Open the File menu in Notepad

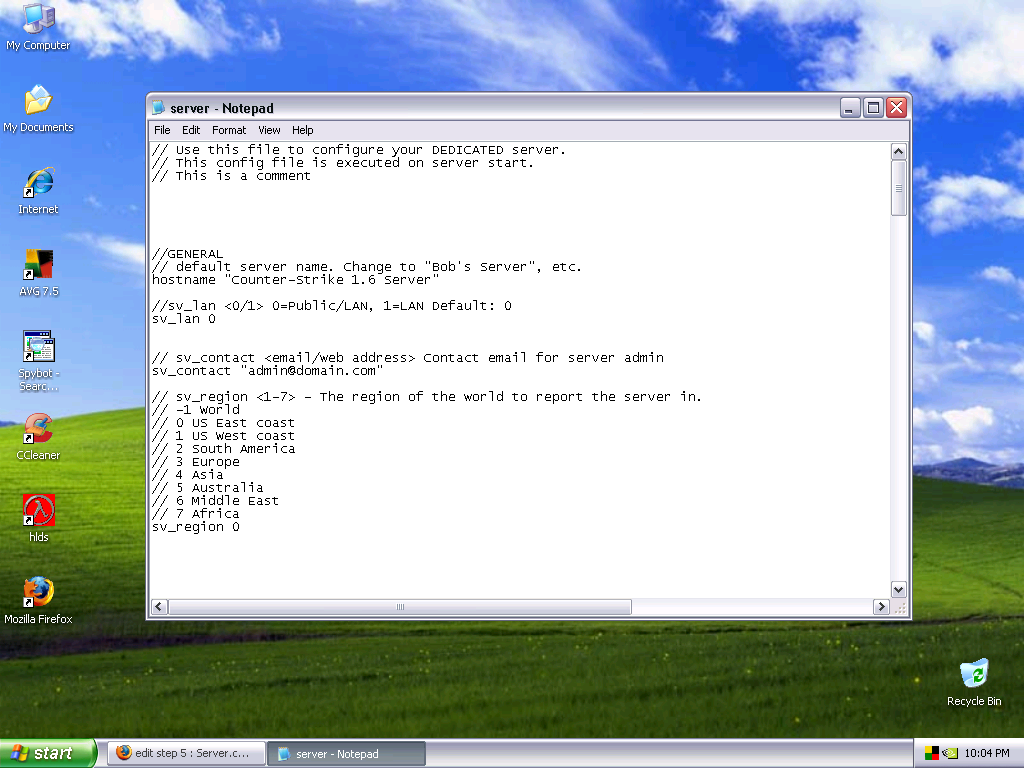162,130
